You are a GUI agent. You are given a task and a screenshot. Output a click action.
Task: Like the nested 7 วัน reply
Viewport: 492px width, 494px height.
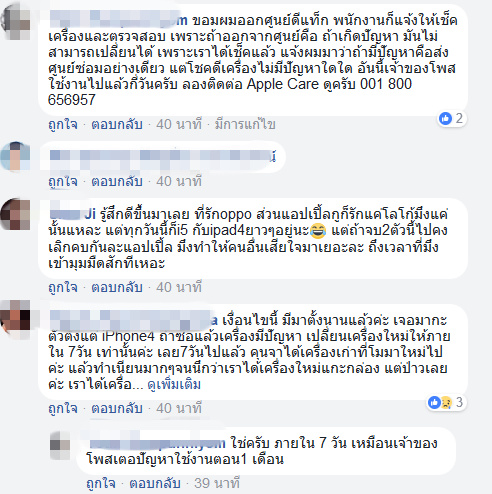tap(101, 483)
